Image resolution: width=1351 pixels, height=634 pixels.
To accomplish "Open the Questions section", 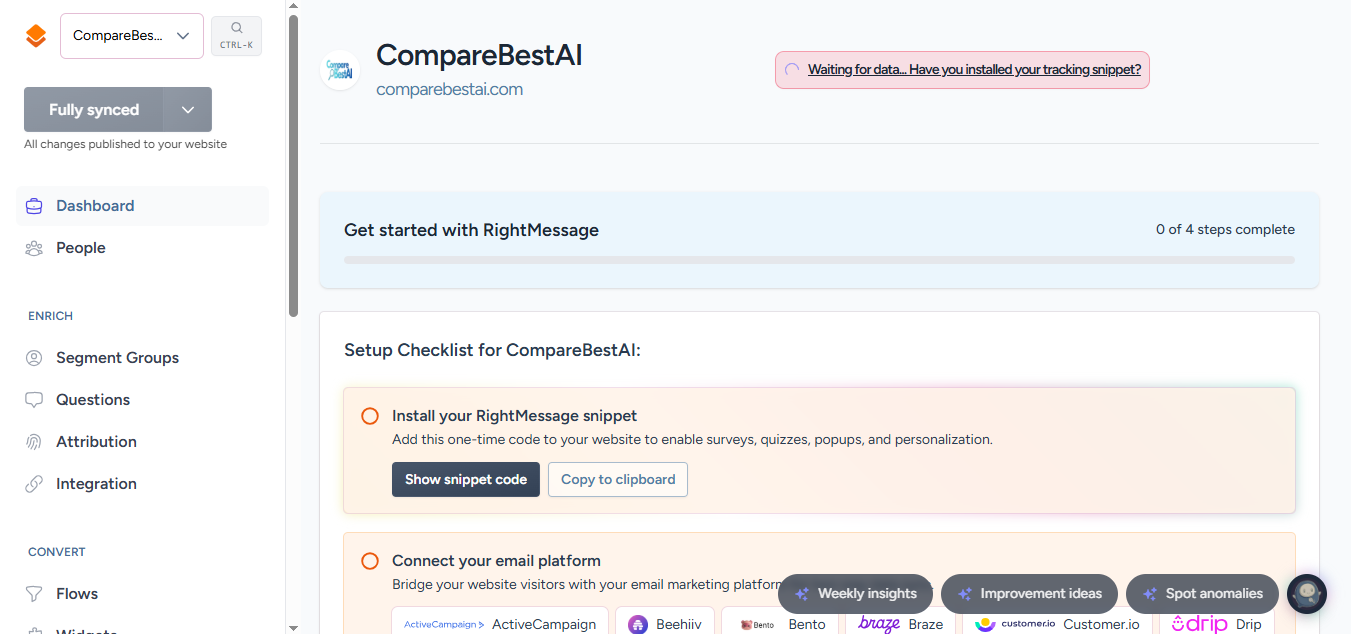I will tap(142, 400).
